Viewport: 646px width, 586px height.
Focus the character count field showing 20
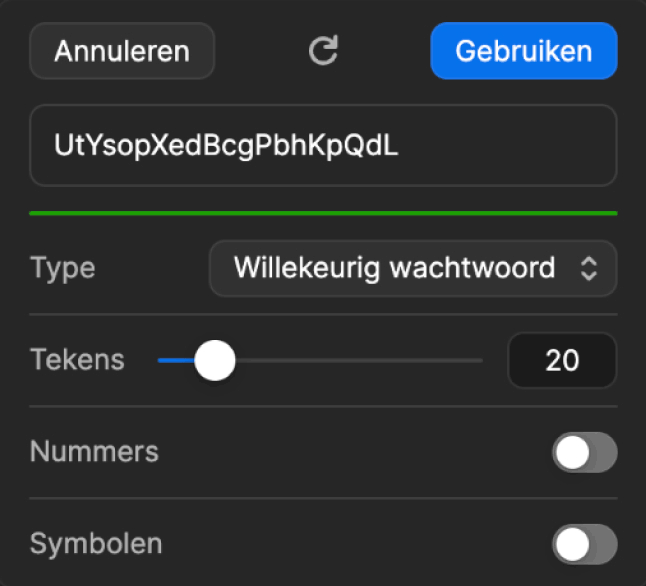[562, 360]
